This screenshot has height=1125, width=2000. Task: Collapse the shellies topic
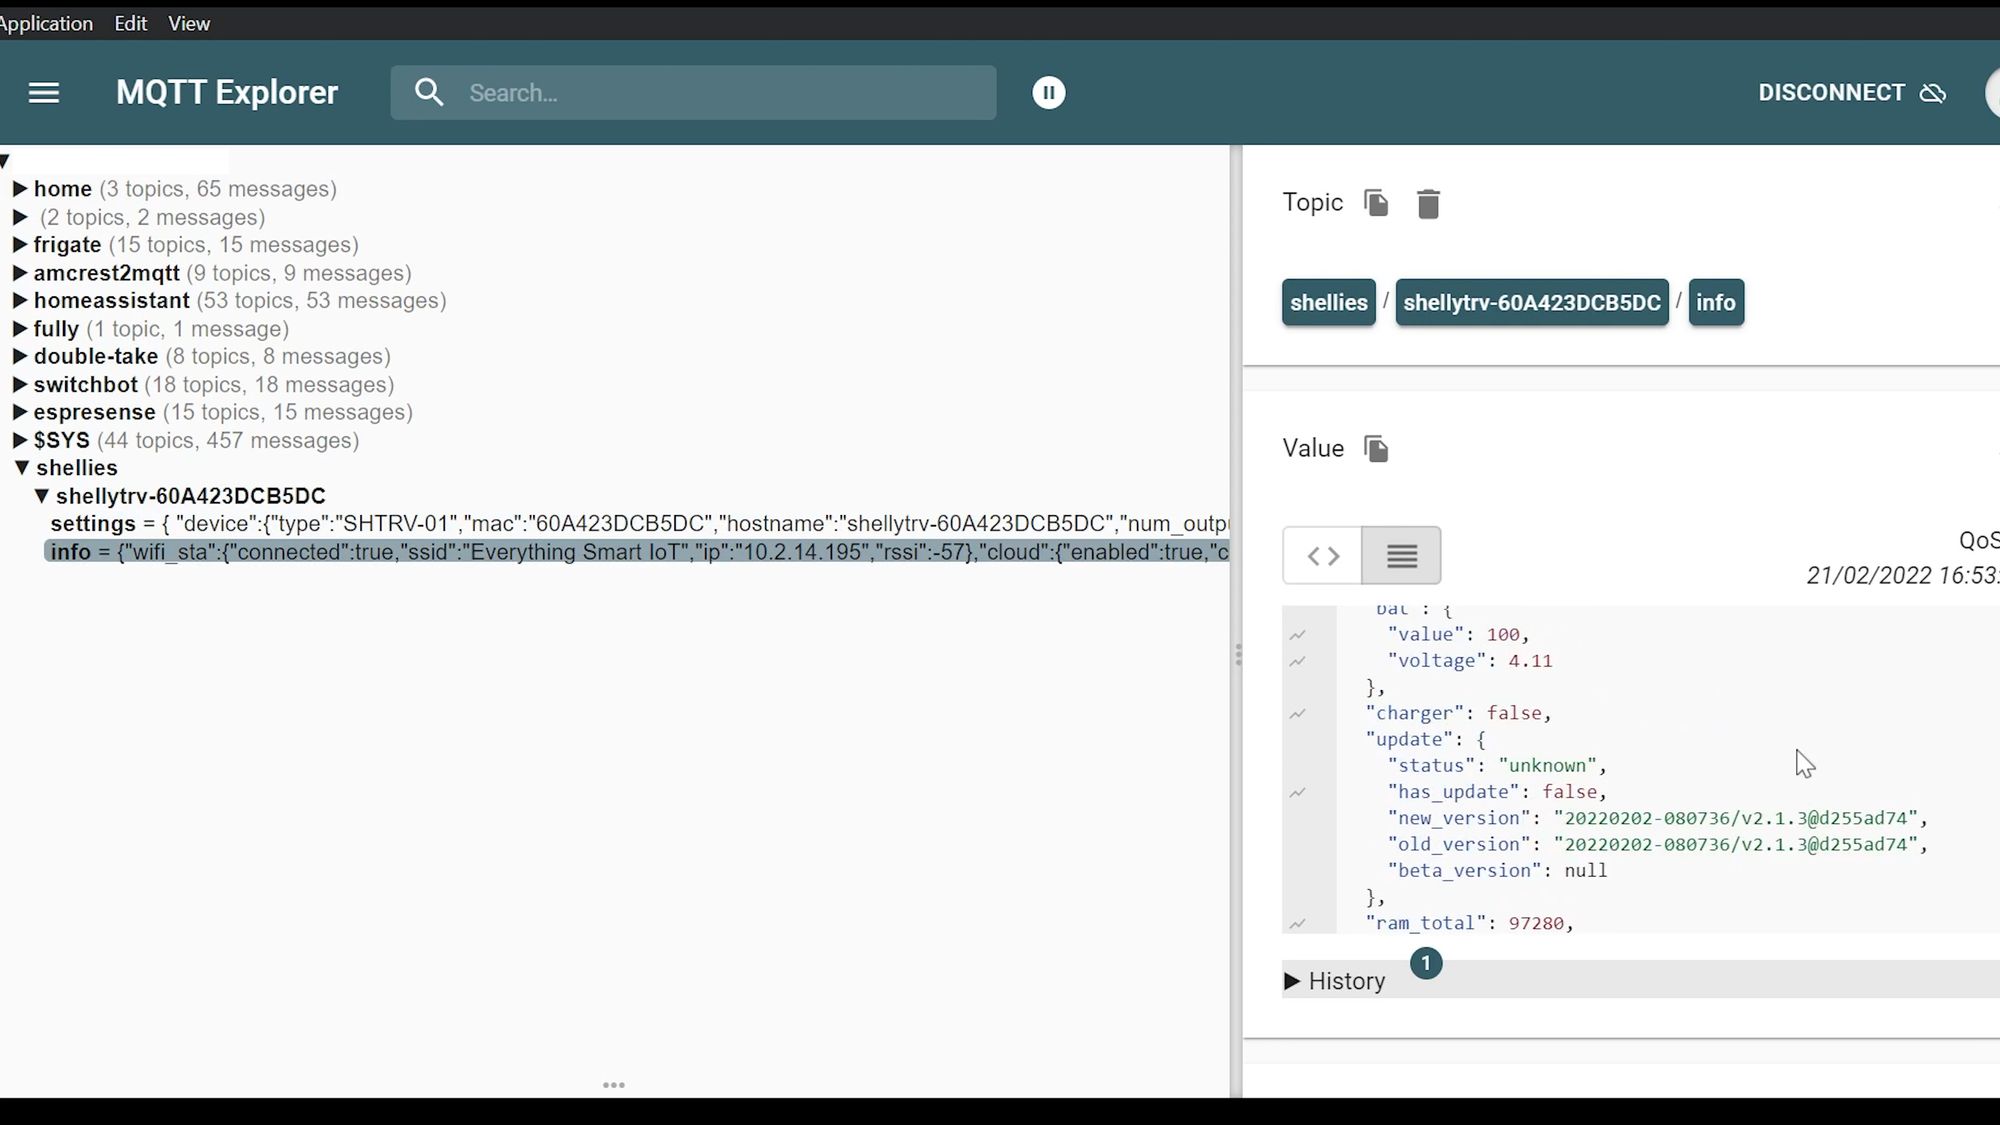tap(21, 468)
